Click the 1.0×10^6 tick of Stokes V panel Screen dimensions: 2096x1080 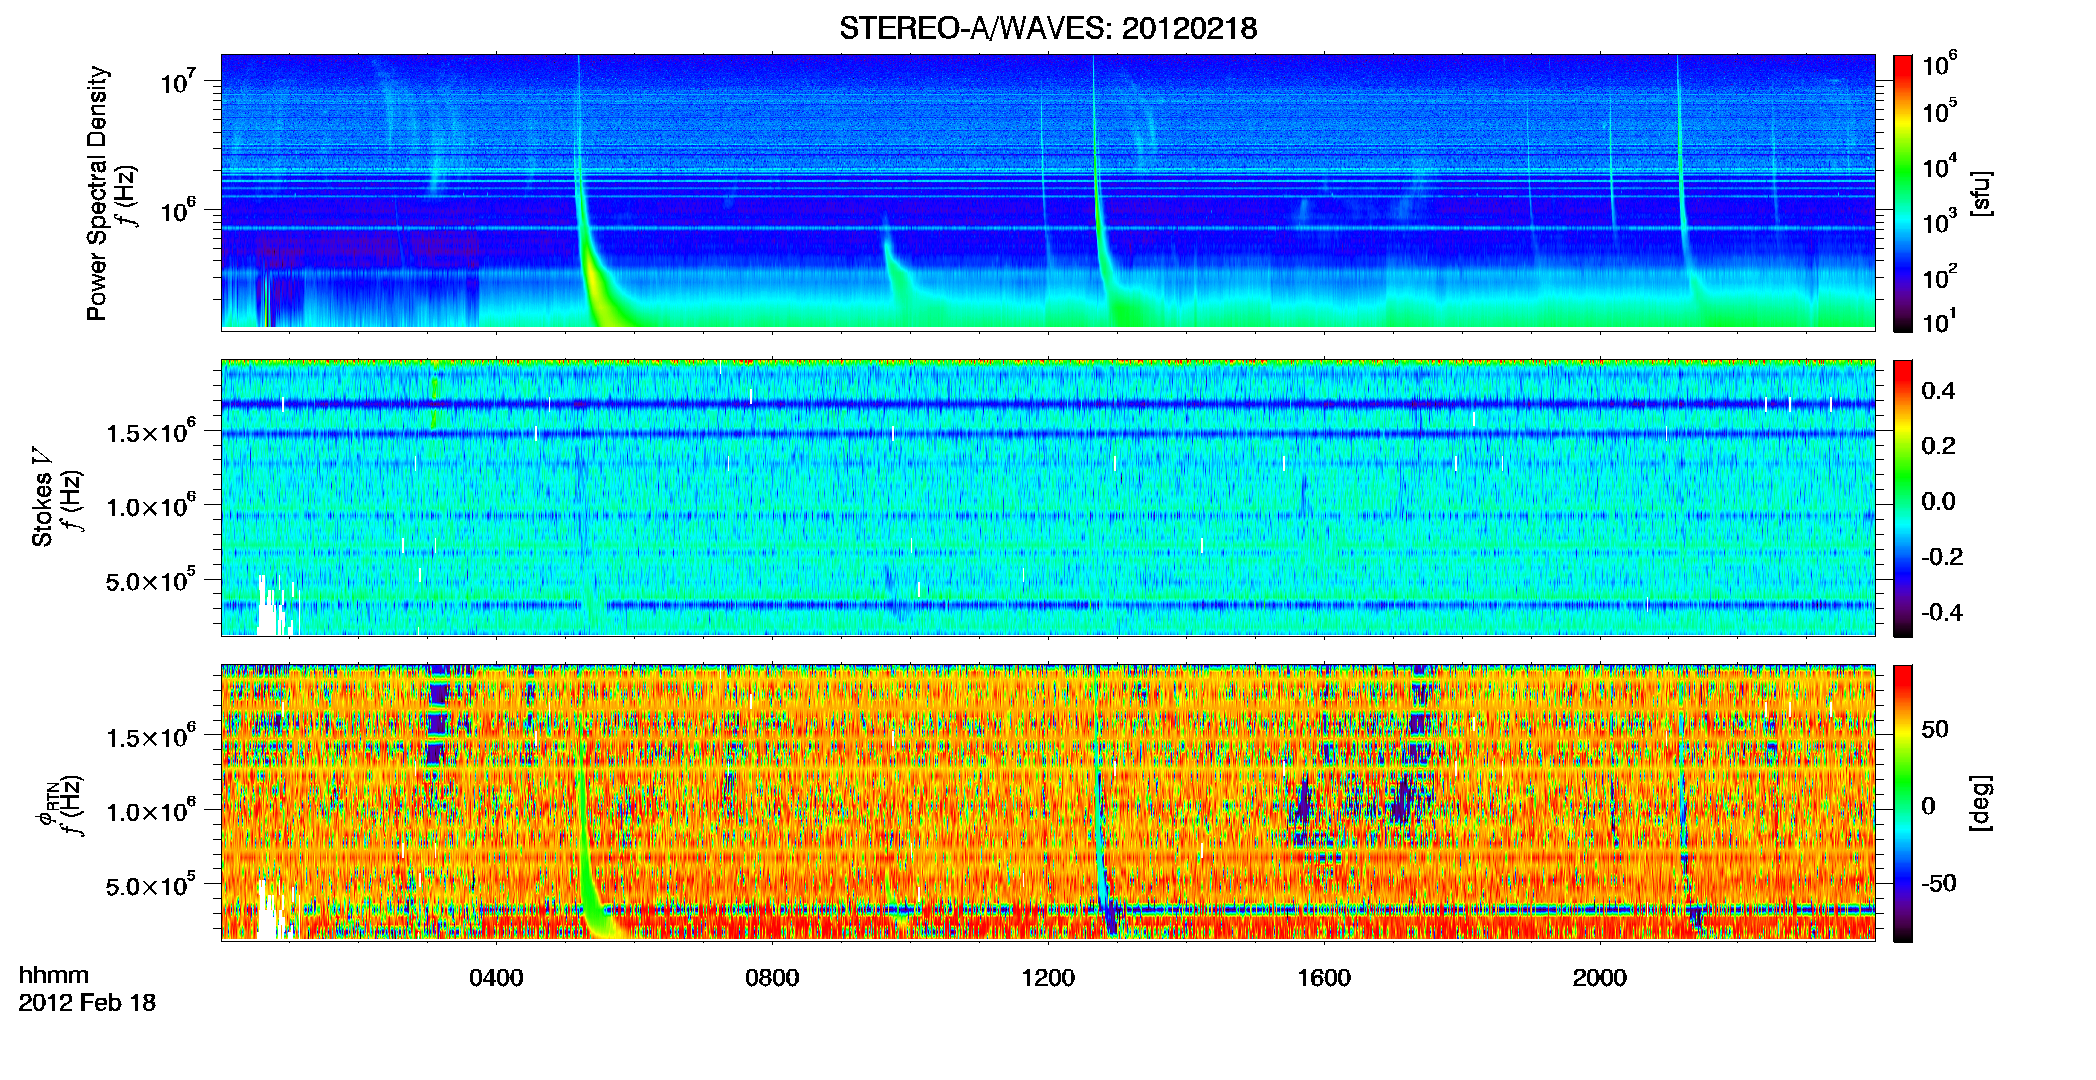pos(150,505)
